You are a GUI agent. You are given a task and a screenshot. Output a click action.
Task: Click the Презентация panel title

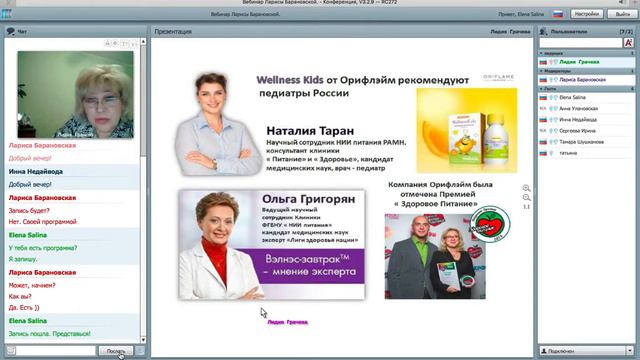pyautogui.click(x=173, y=31)
